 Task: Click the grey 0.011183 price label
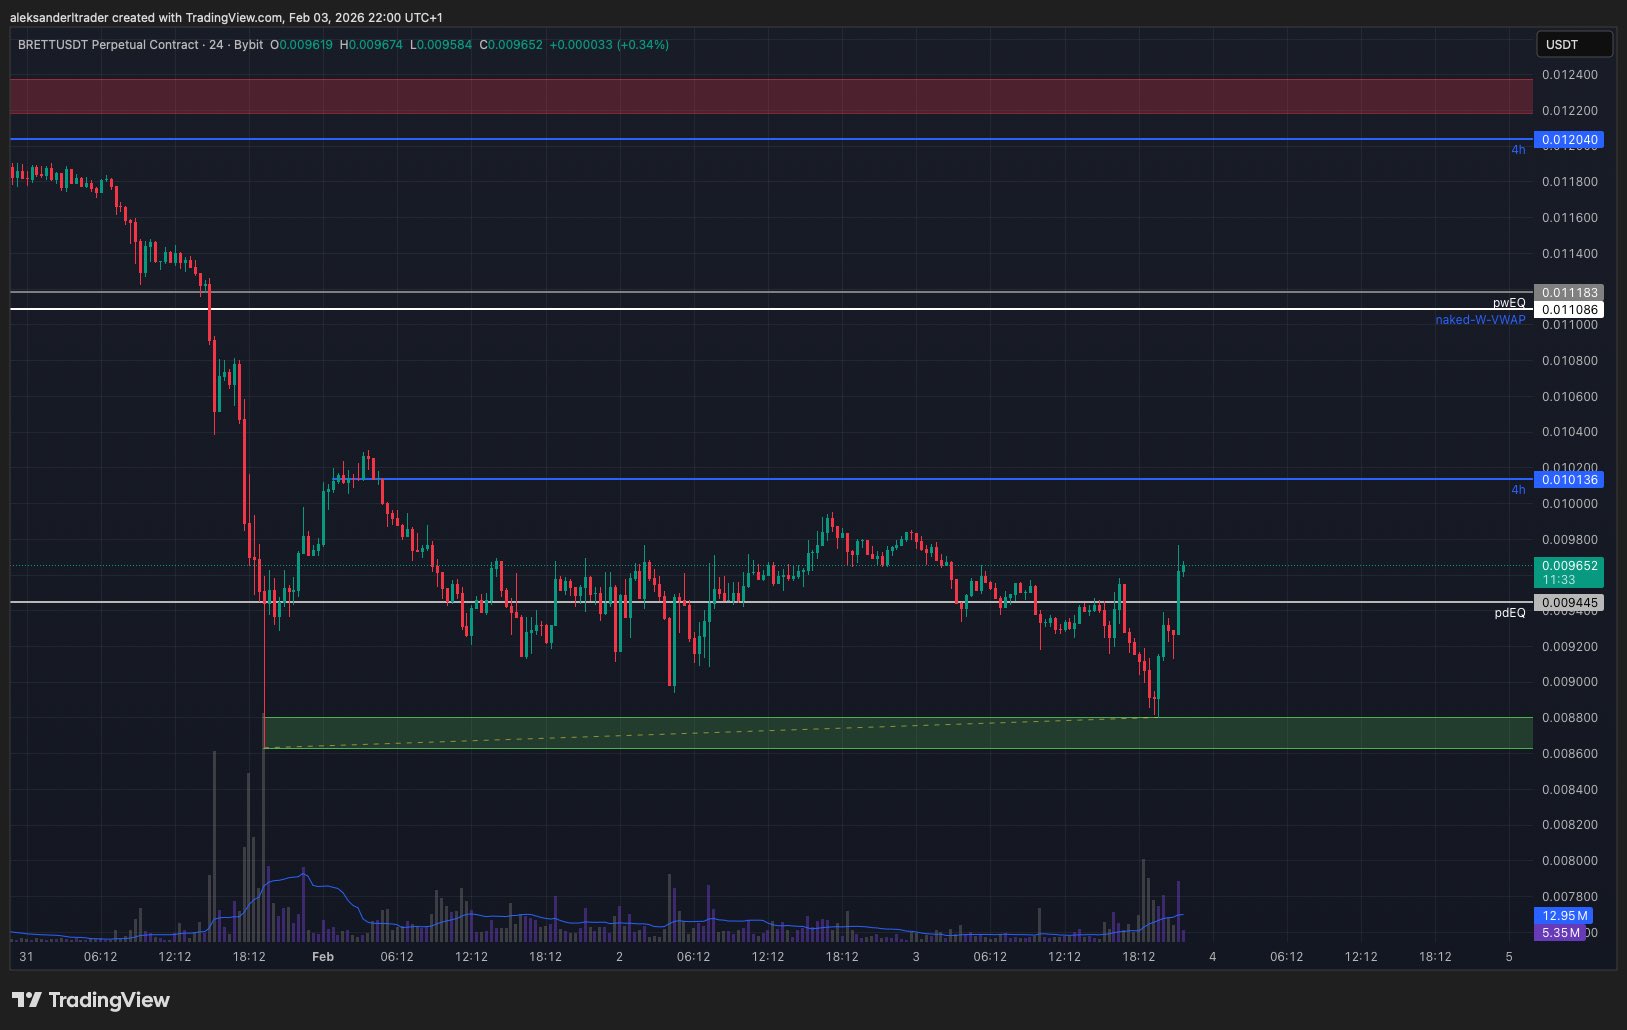(1569, 292)
